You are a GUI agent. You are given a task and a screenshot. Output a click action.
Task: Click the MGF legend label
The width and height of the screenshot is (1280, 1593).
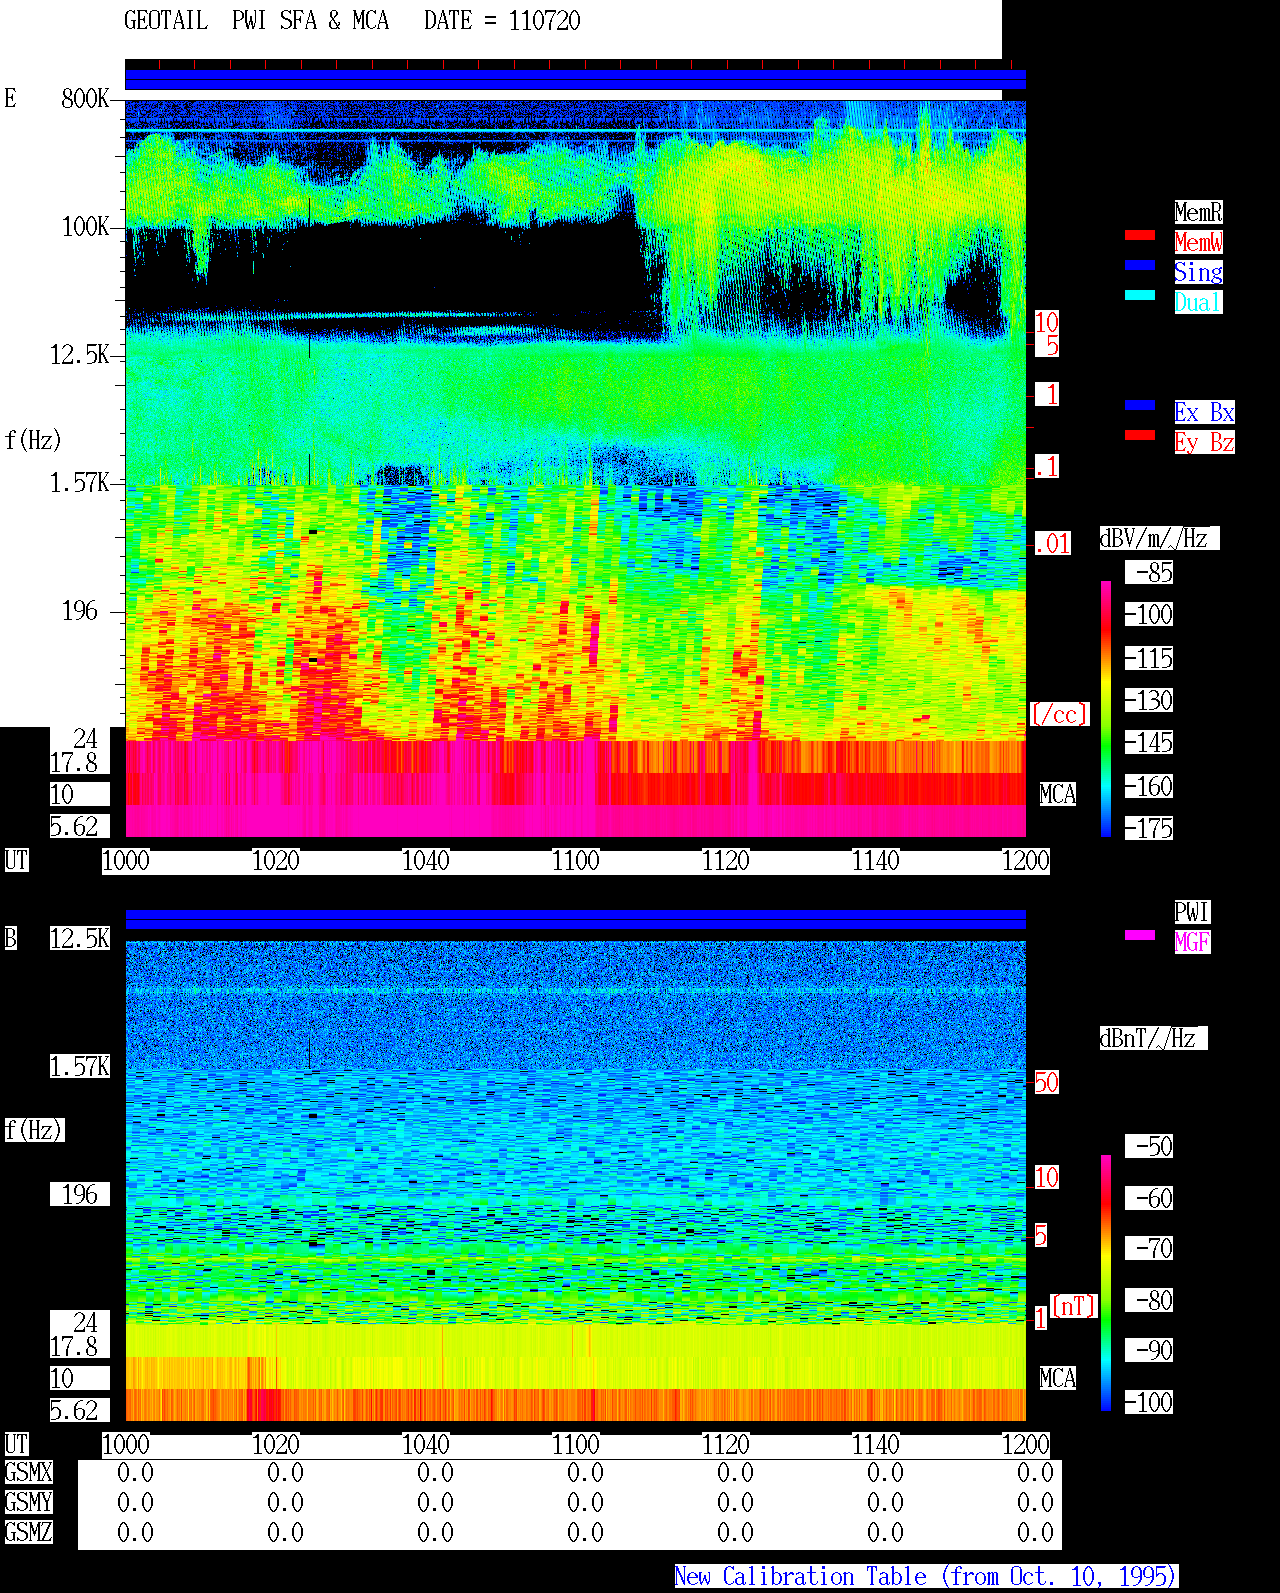click(x=1192, y=942)
